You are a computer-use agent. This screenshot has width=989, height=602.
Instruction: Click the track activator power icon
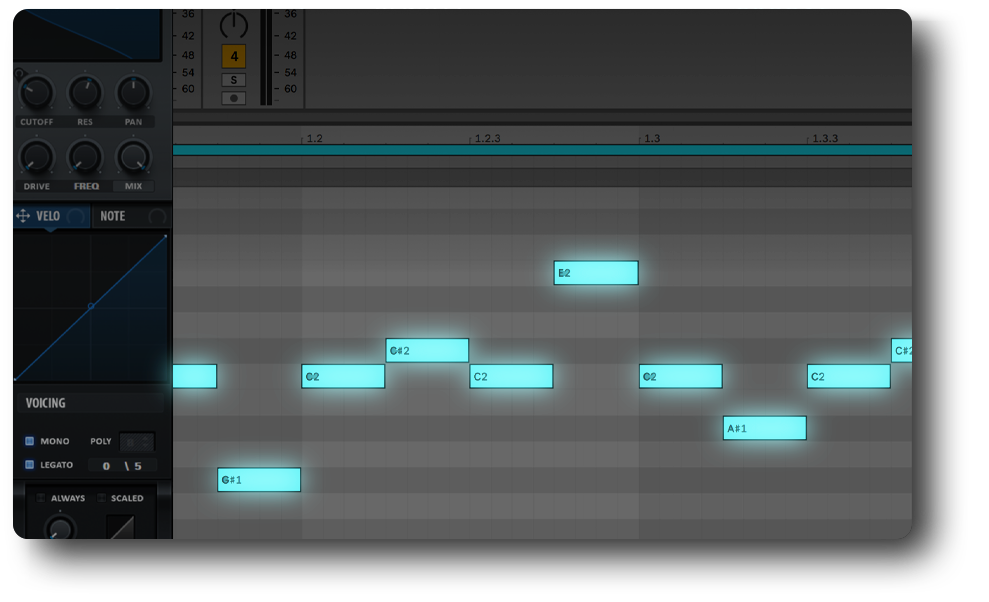tap(233, 26)
